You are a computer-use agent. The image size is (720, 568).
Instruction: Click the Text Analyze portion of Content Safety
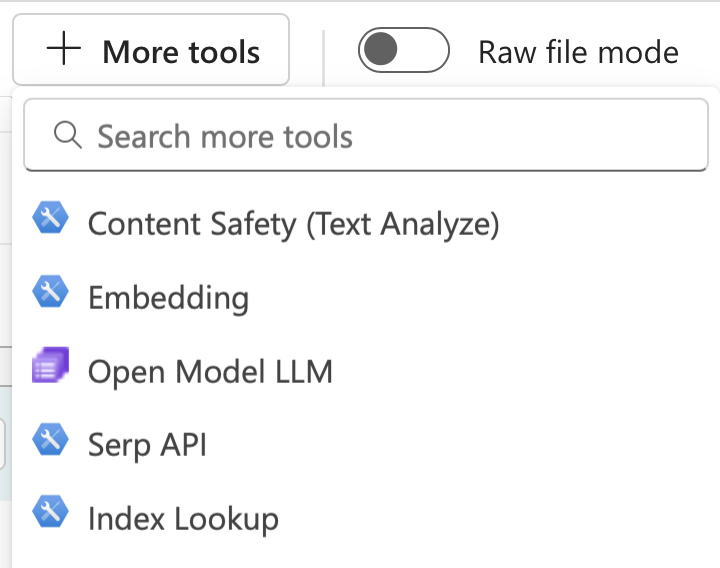403,225
